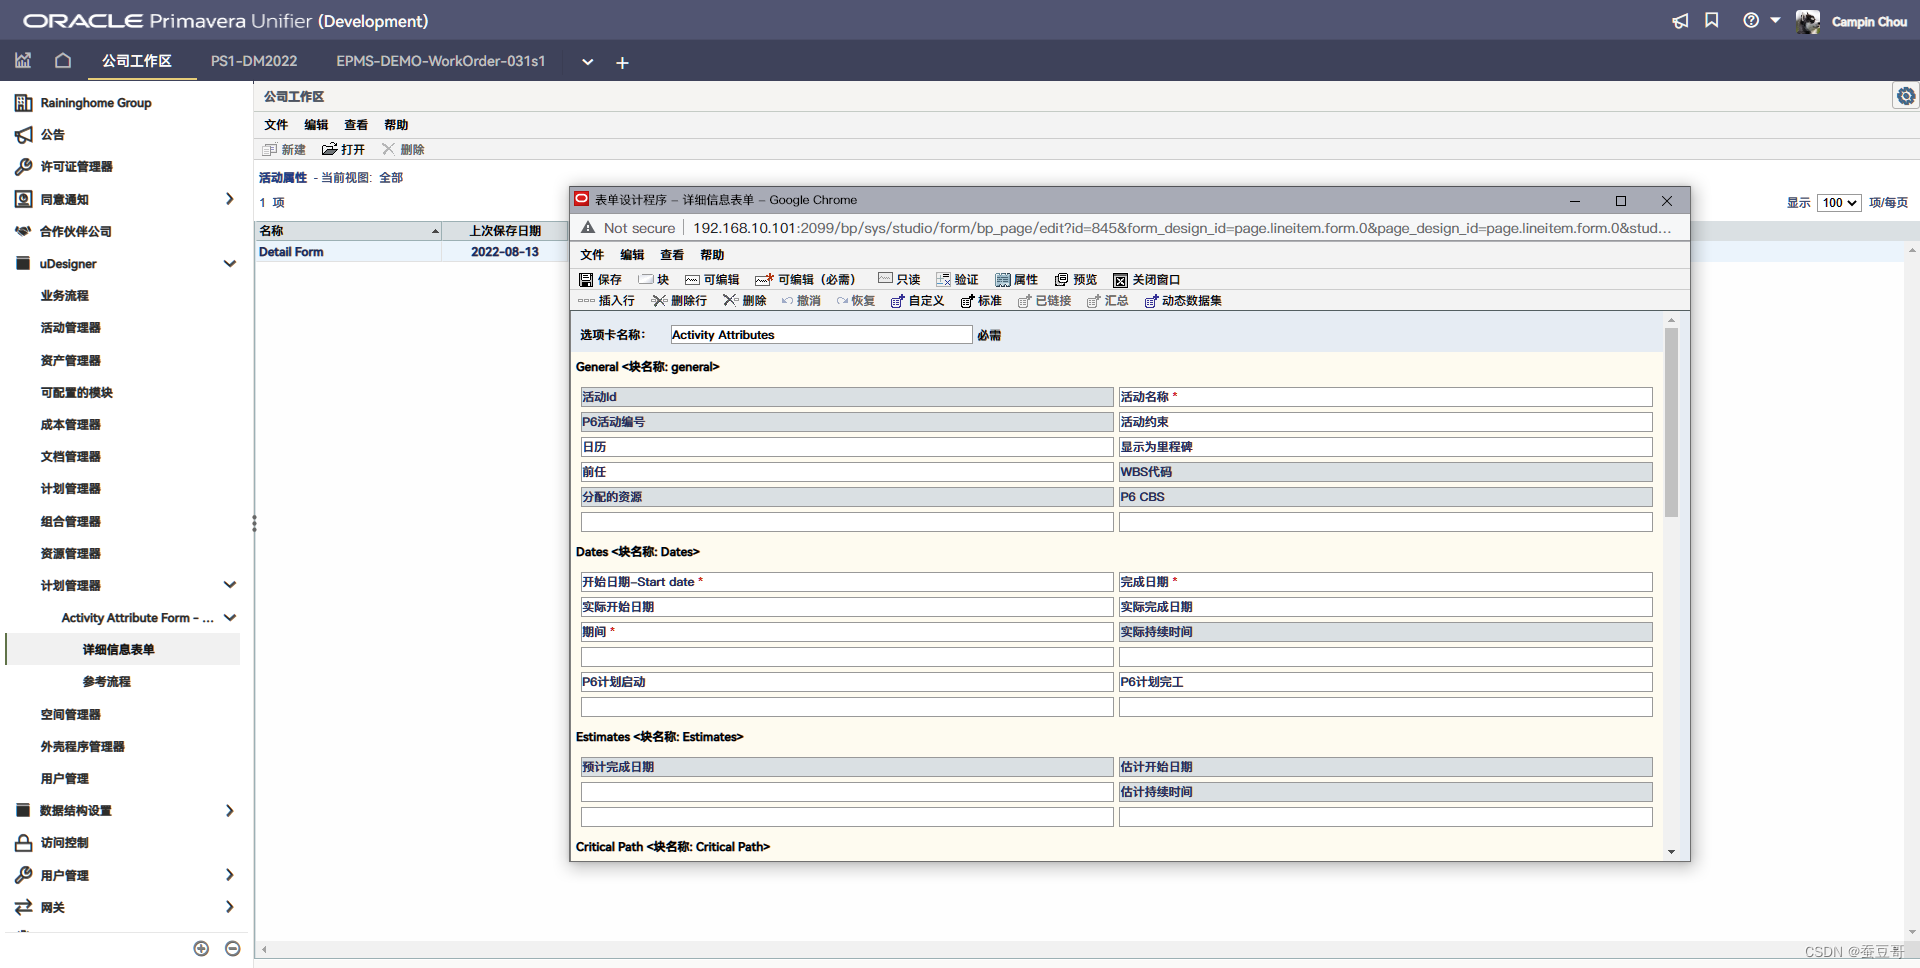The image size is (1920, 968).
Task: Expand the data structure settings node
Action: 229,811
